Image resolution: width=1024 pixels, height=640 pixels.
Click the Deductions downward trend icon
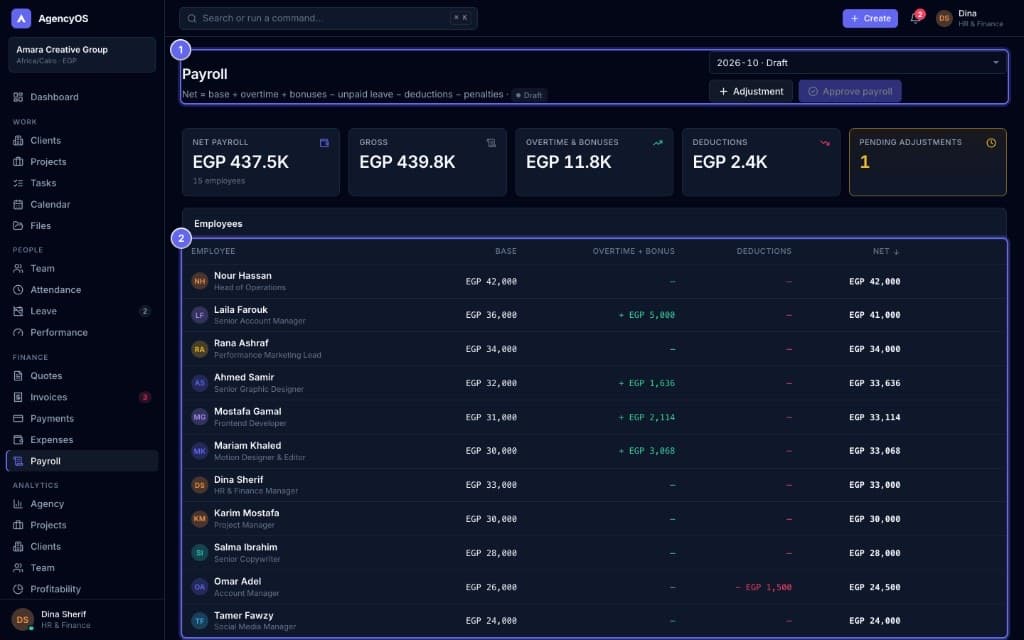click(825, 143)
